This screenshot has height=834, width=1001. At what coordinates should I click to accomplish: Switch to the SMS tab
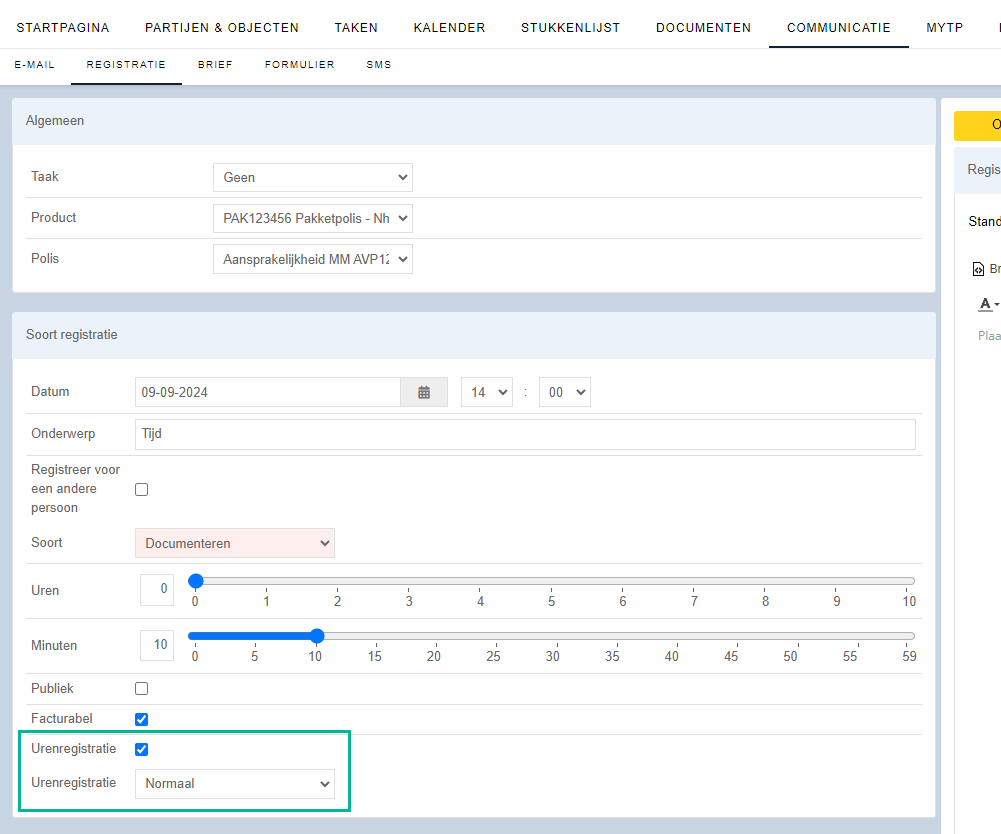point(379,64)
